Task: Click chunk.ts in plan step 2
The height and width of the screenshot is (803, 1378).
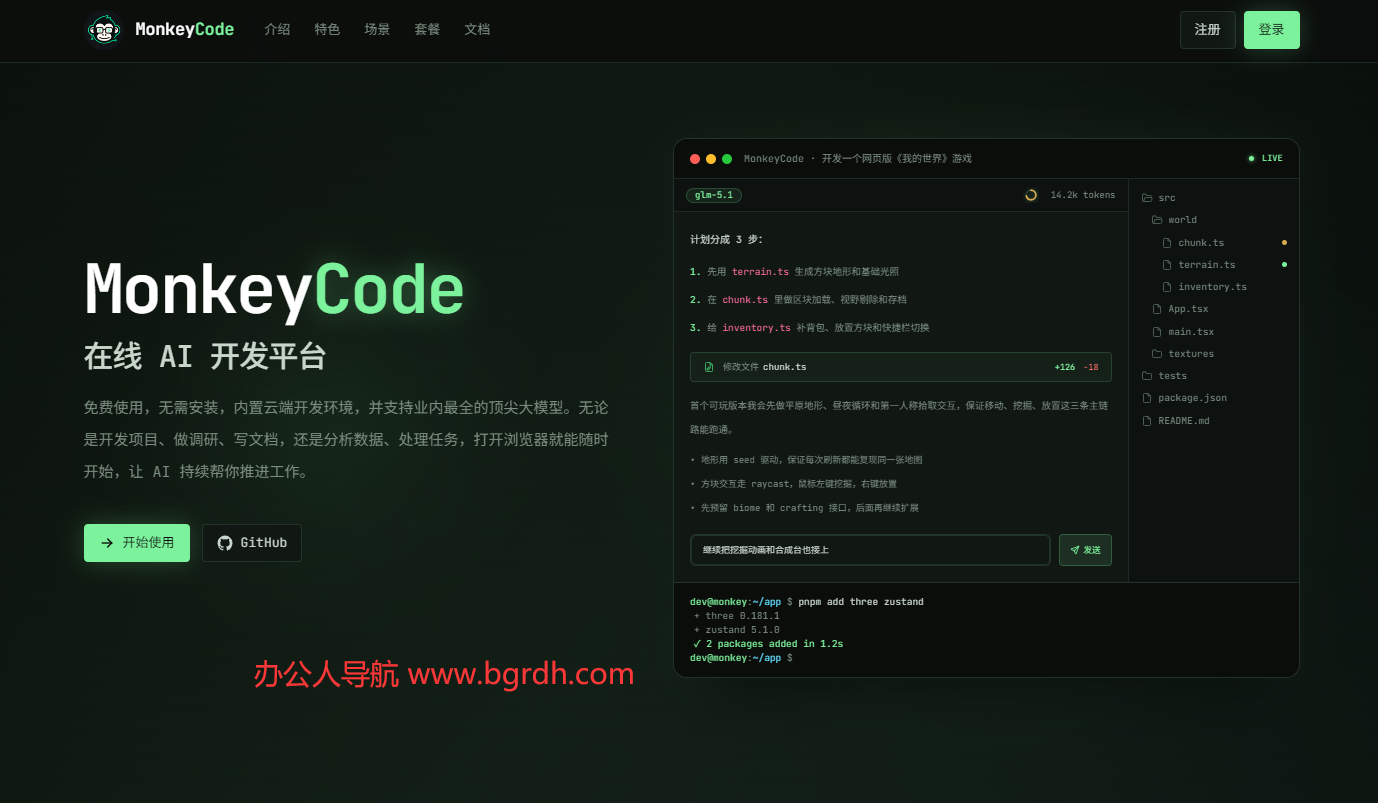Action: click(745, 300)
